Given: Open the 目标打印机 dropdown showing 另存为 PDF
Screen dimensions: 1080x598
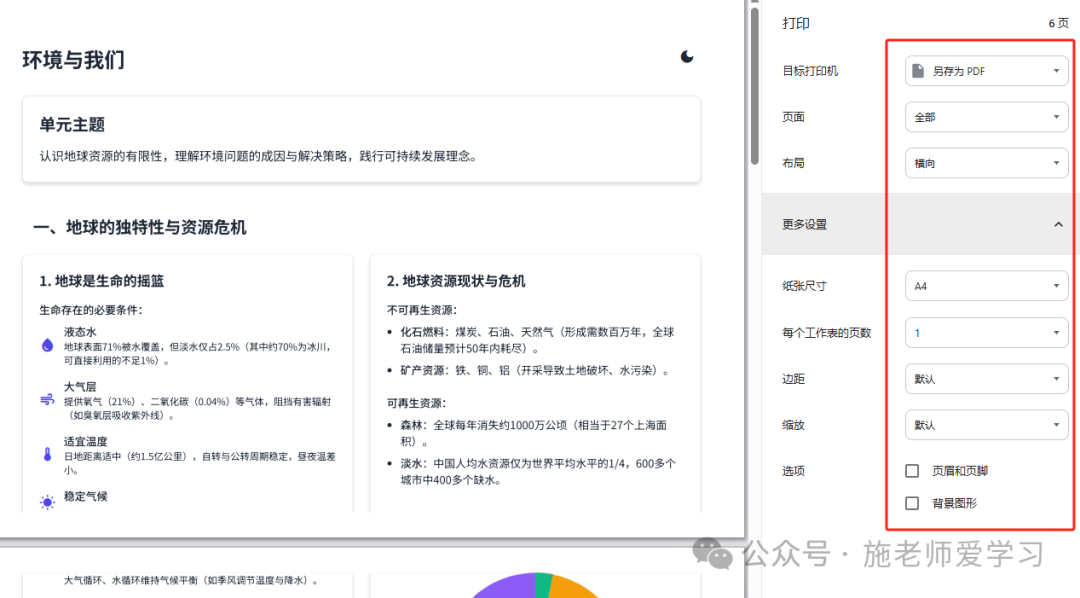Looking at the screenshot, I should (x=986, y=71).
